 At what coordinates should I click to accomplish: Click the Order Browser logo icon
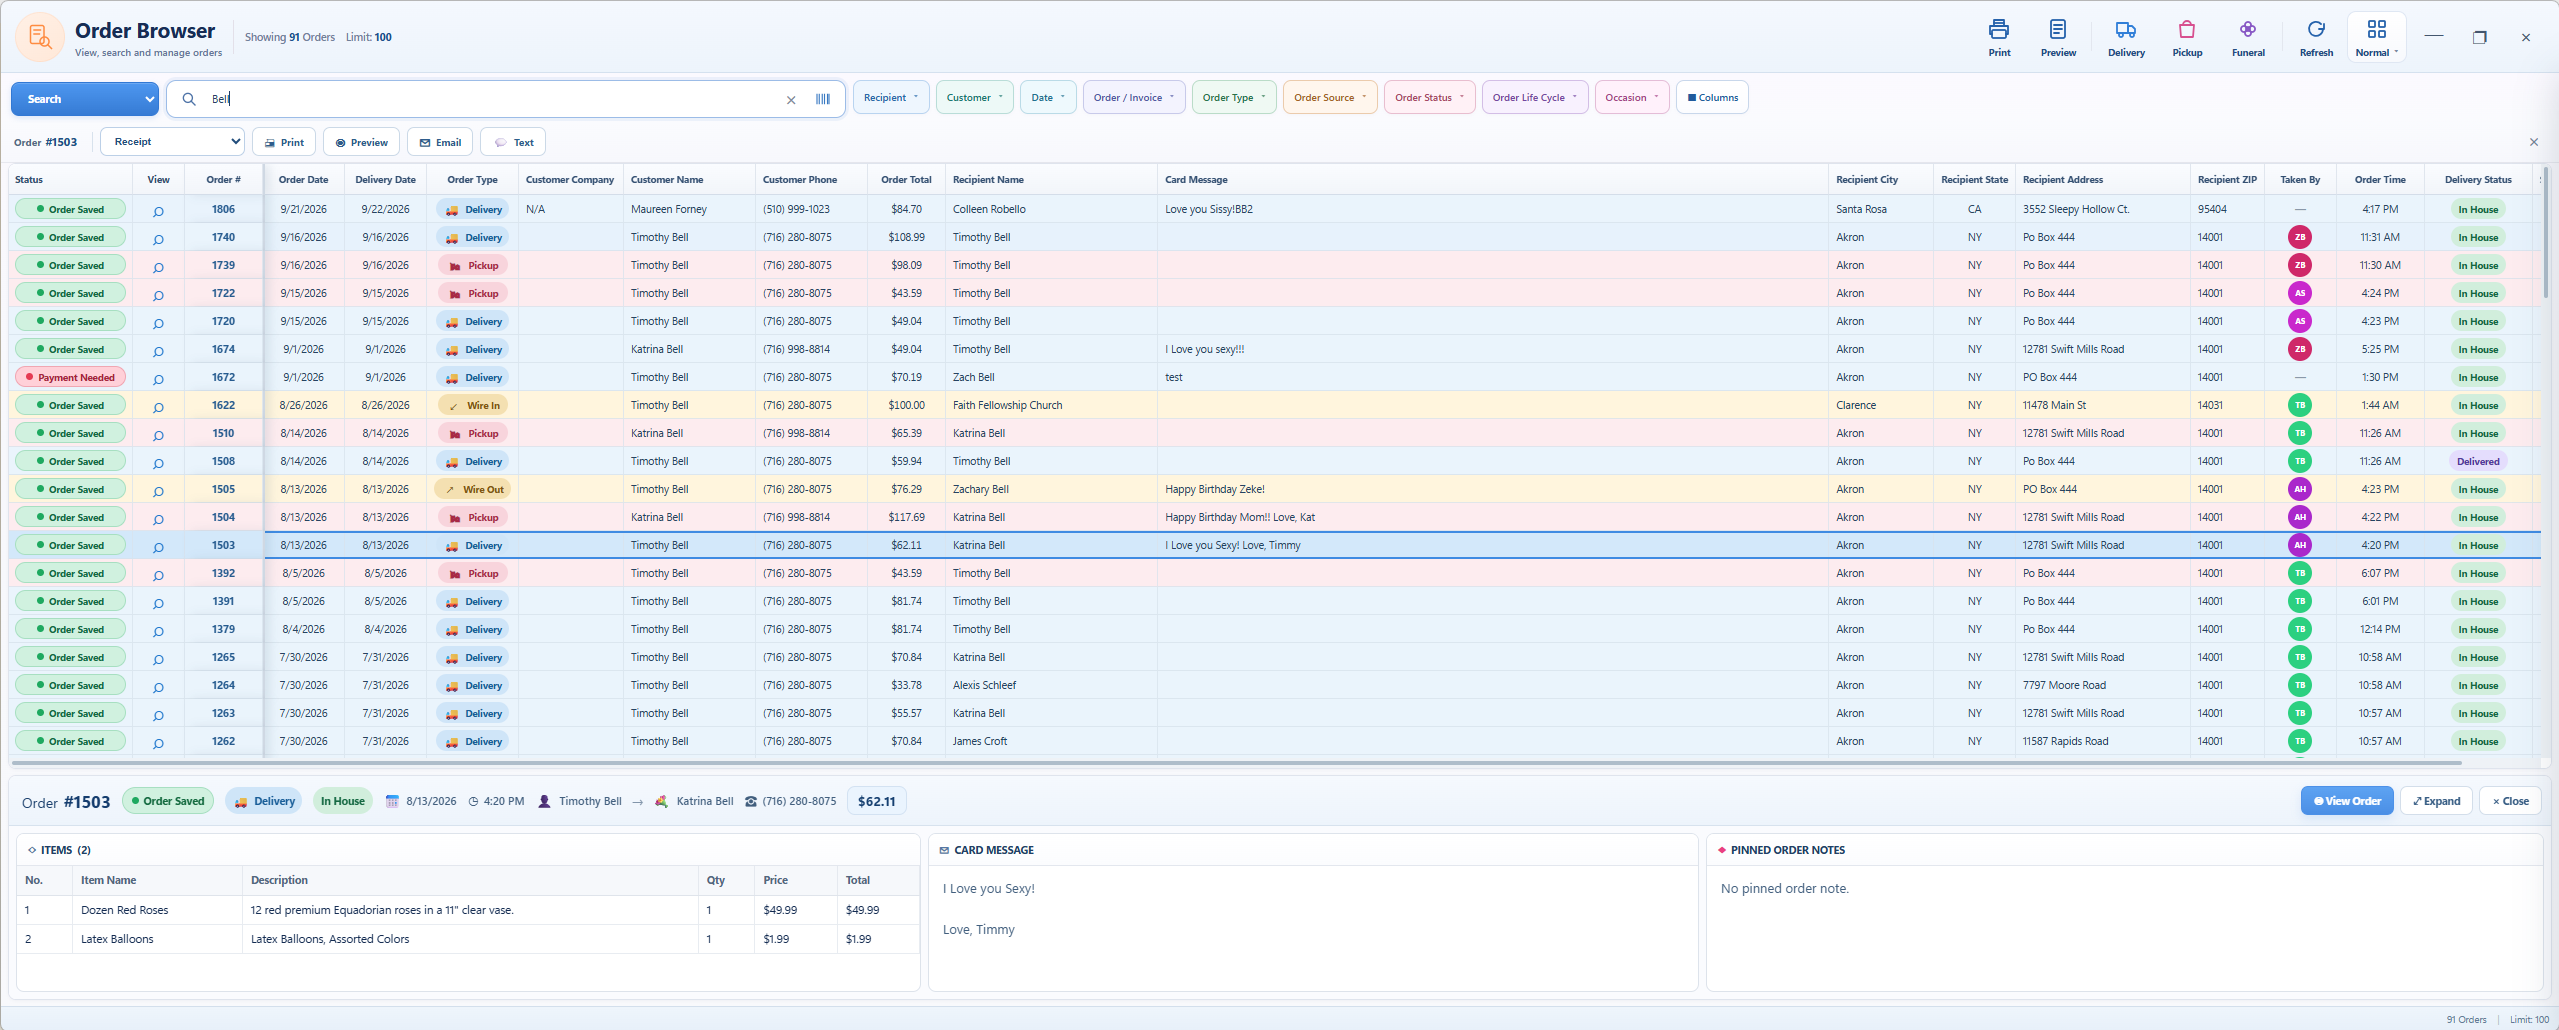40,38
